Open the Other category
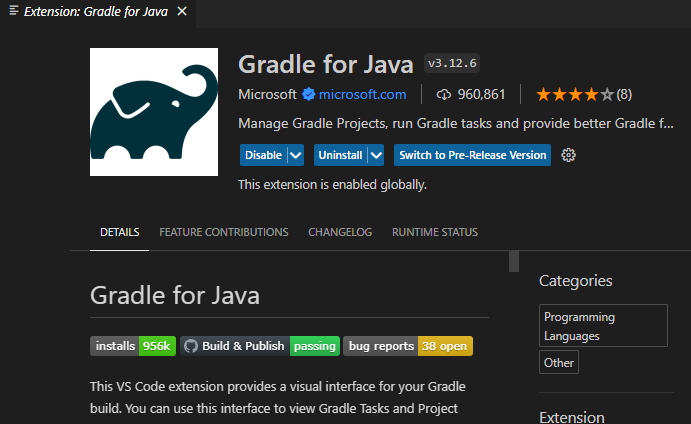The height and width of the screenshot is (424, 691). [x=559, y=362]
